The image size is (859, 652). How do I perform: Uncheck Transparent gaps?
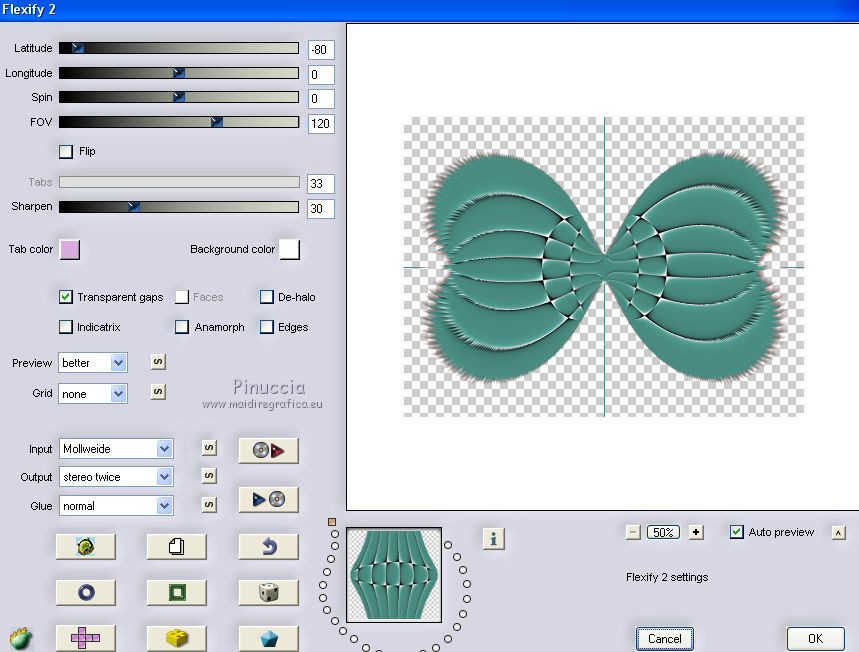[66, 297]
